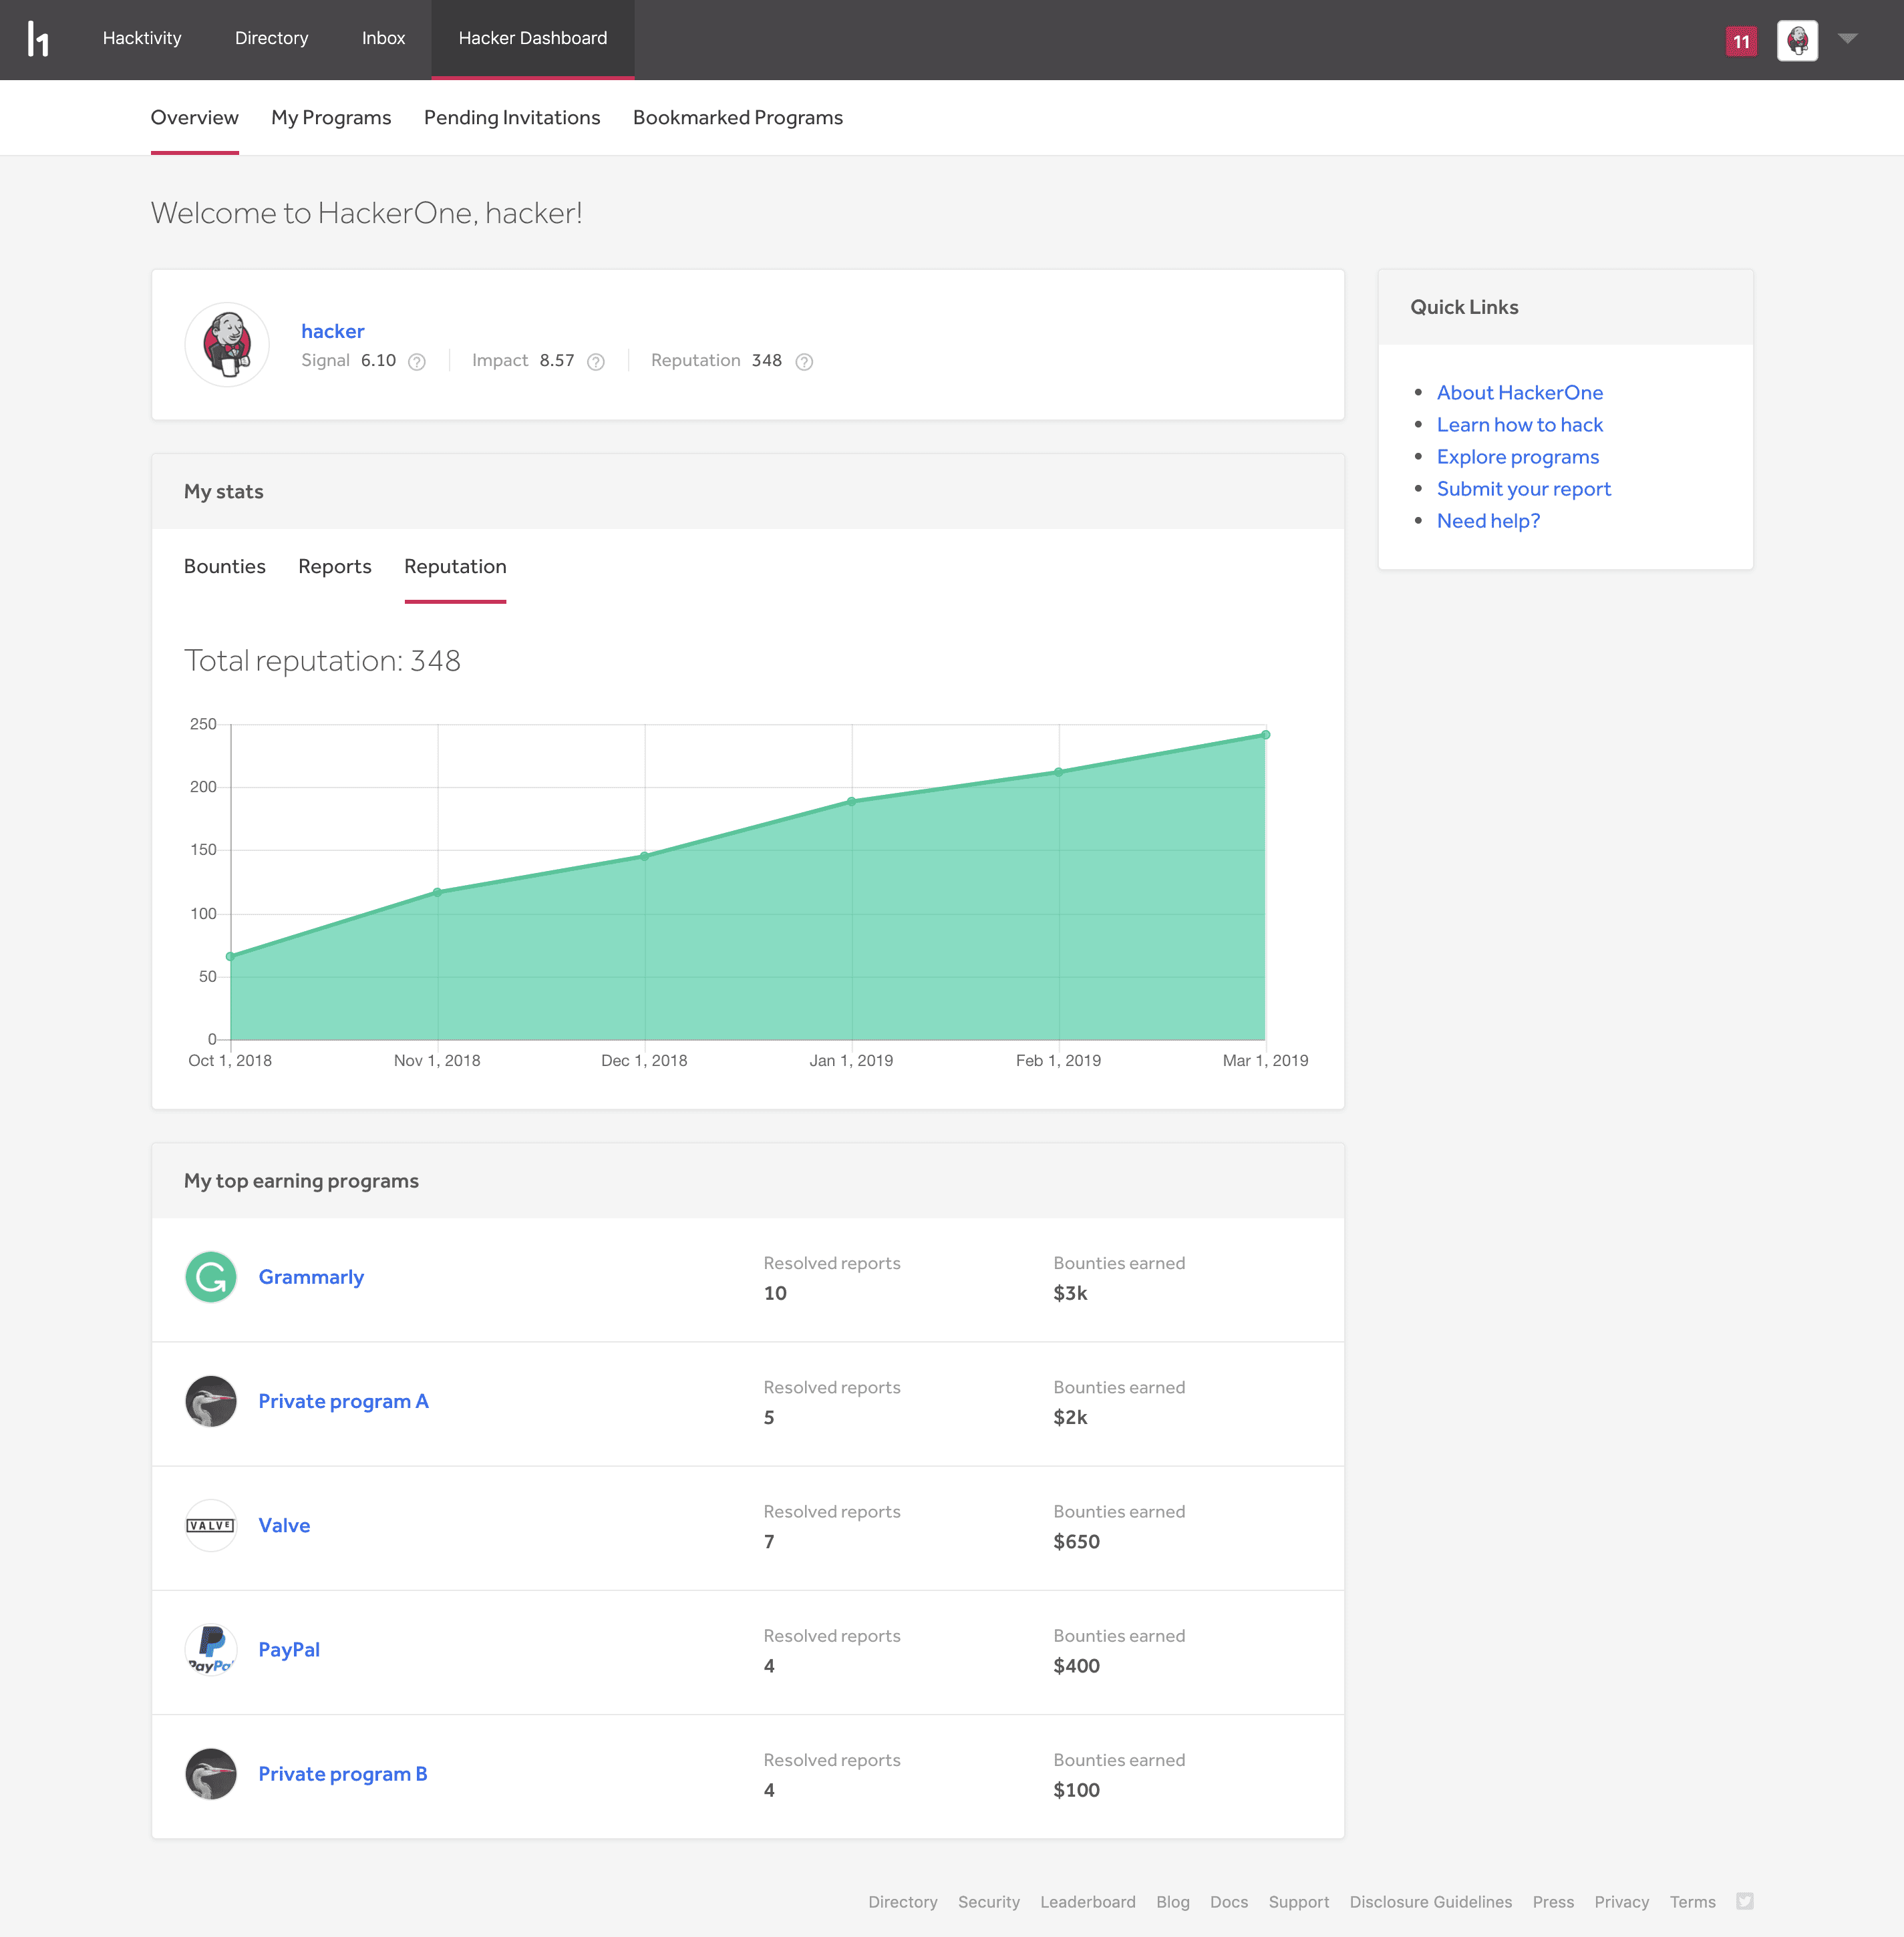
Task: Open the My Programs tab
Action: (331, 118)
